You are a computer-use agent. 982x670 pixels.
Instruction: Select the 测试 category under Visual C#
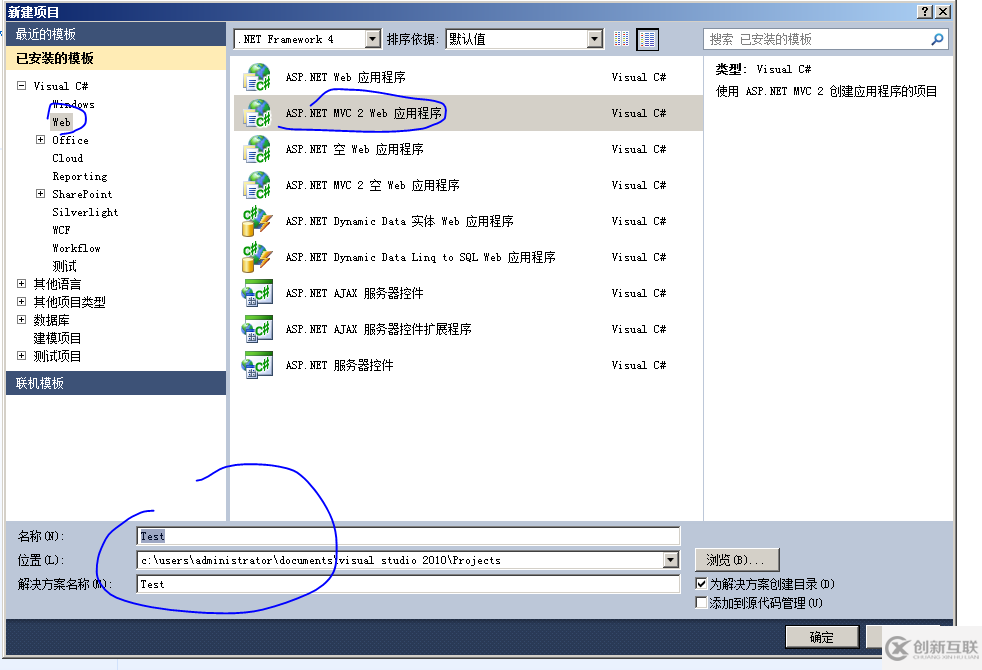pyautogui.click(x=65, y=266)
